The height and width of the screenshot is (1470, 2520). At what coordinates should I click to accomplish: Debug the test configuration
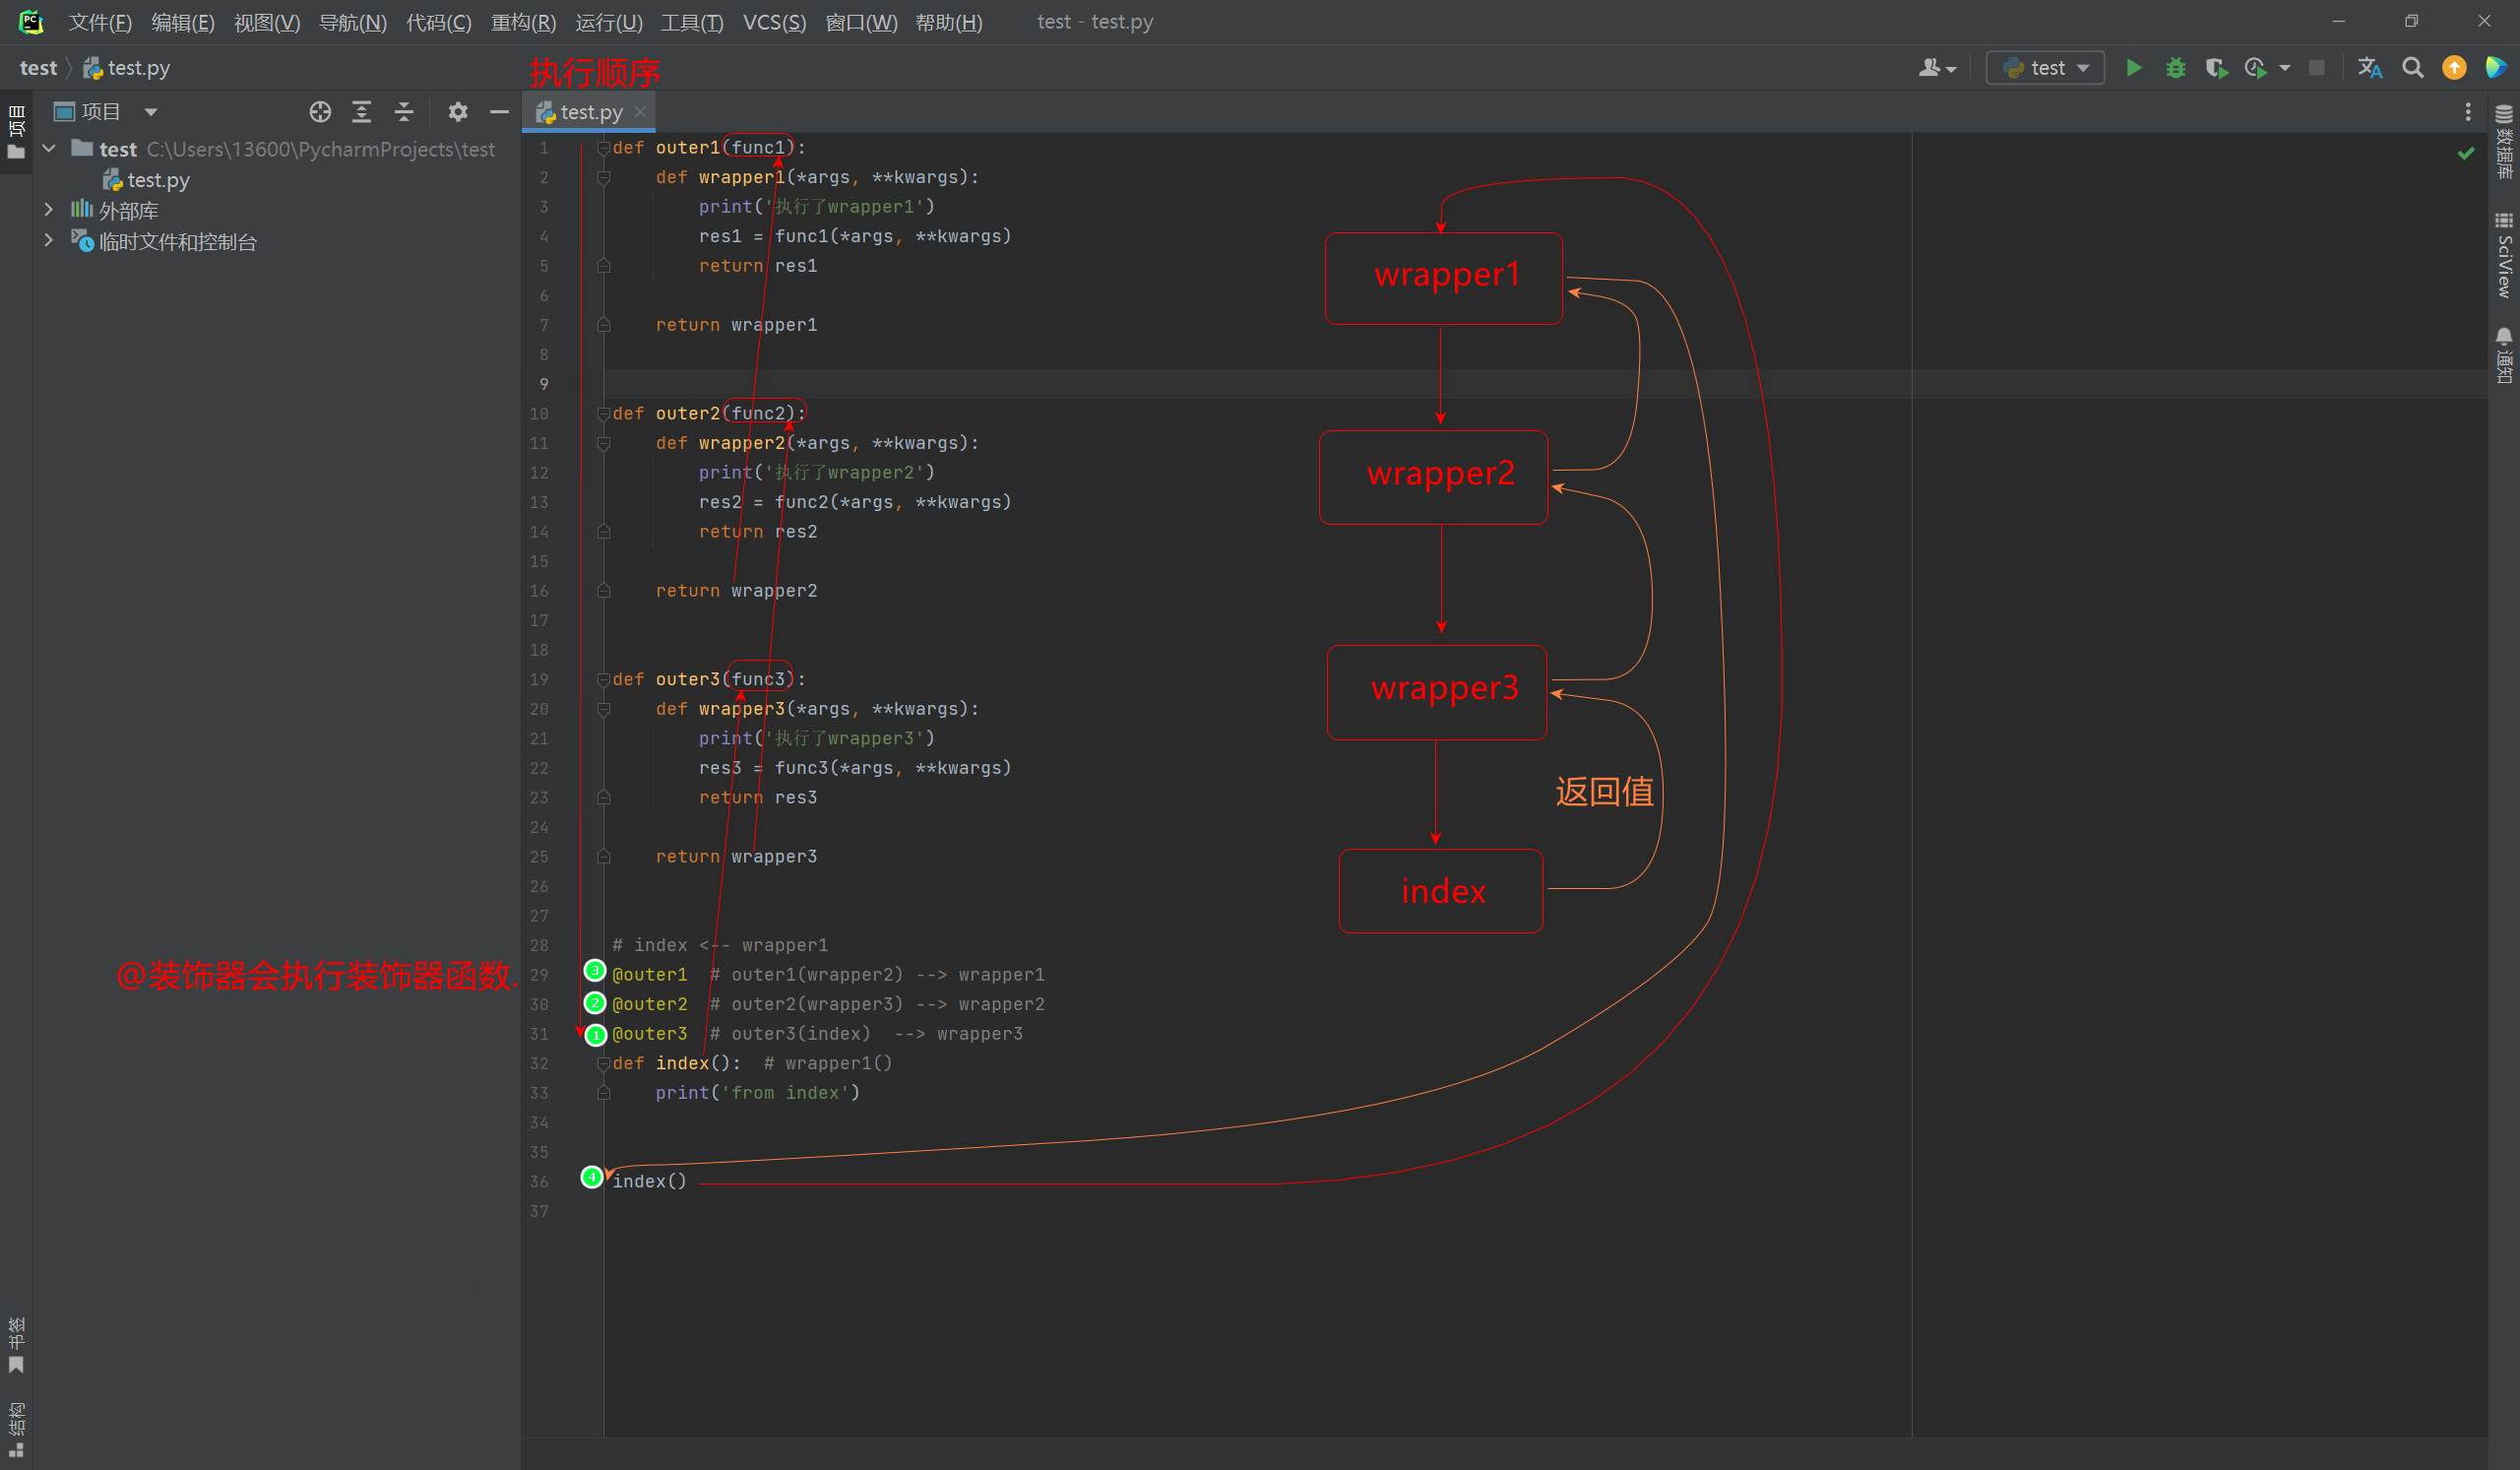tap(2175, 68)
